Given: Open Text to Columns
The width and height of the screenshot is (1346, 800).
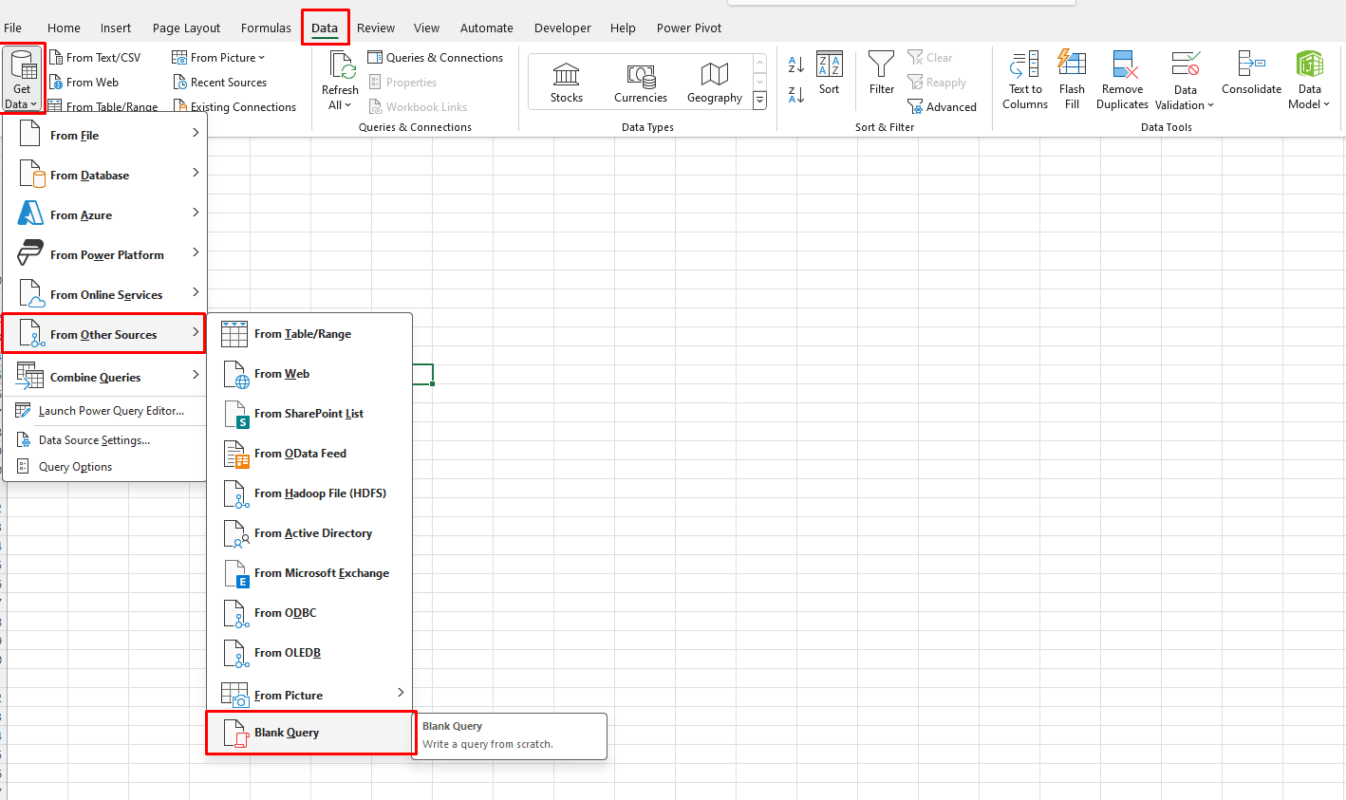Looking at the screenshot, I should (1025, 80).
